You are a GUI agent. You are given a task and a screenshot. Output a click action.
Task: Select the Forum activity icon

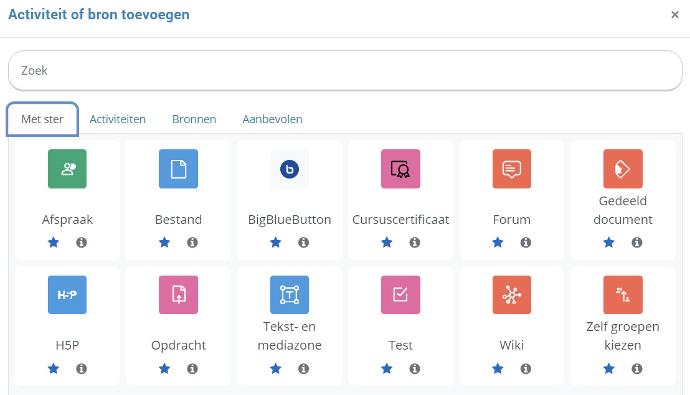click(512, 169)
